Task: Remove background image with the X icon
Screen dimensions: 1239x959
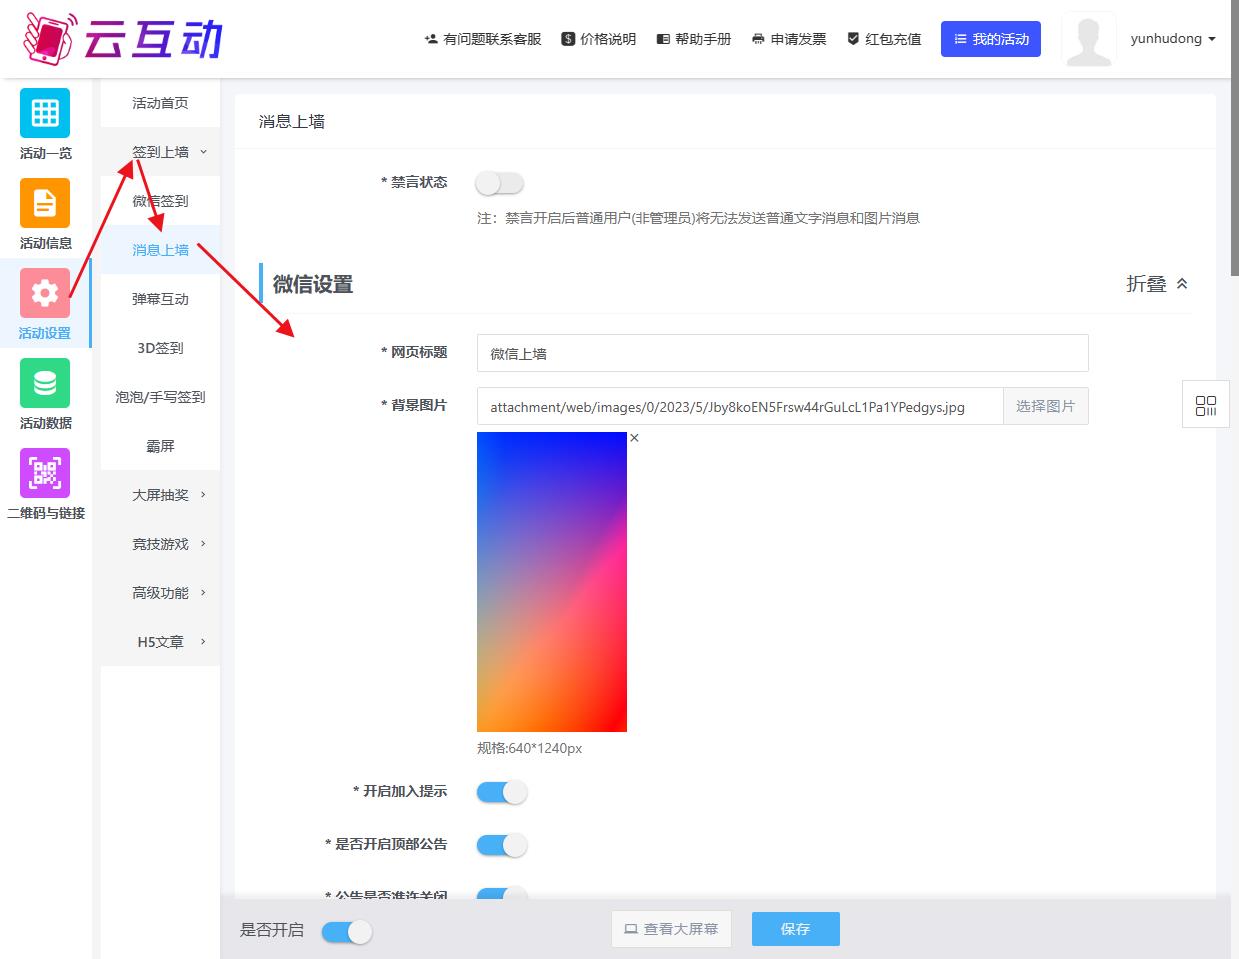Action: [x=634, y=438]
